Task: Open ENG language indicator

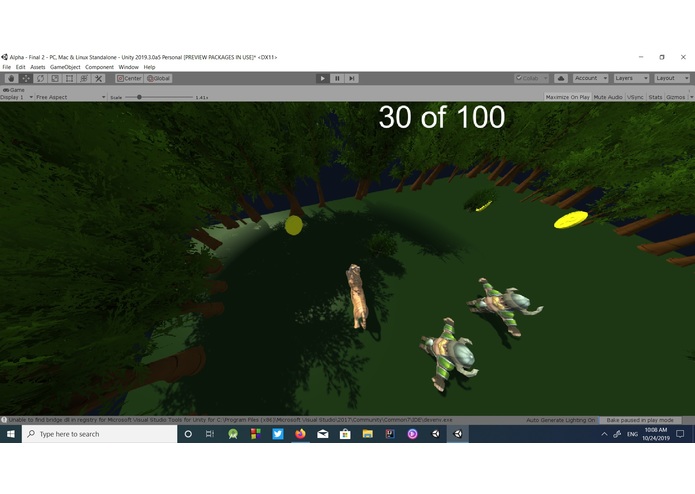Action: tap(633, 434)
